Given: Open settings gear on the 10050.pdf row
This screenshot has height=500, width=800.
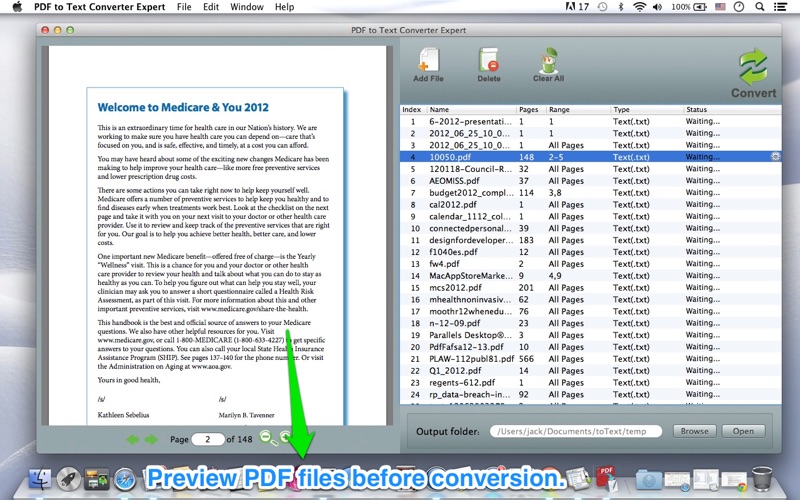Looking at the screenshot, I should coord(776,157).
